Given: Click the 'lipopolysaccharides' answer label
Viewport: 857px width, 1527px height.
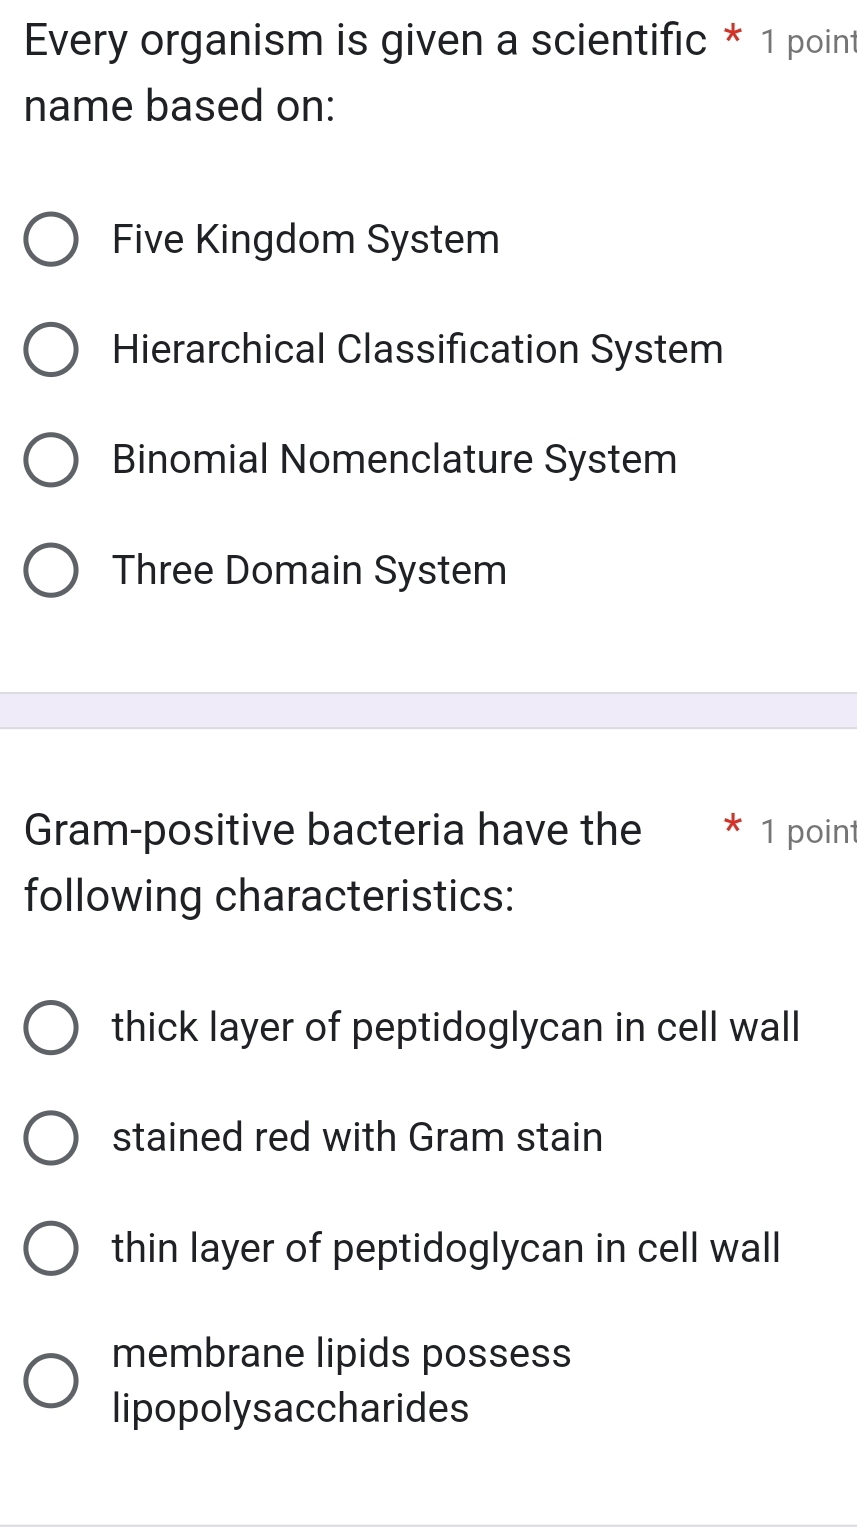Looking at the screenshot, I should pyautogui.click(x=290, y=1408).
